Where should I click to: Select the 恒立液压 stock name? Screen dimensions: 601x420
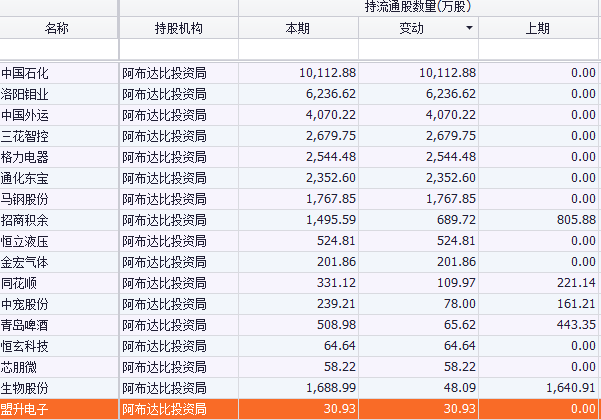25,241
